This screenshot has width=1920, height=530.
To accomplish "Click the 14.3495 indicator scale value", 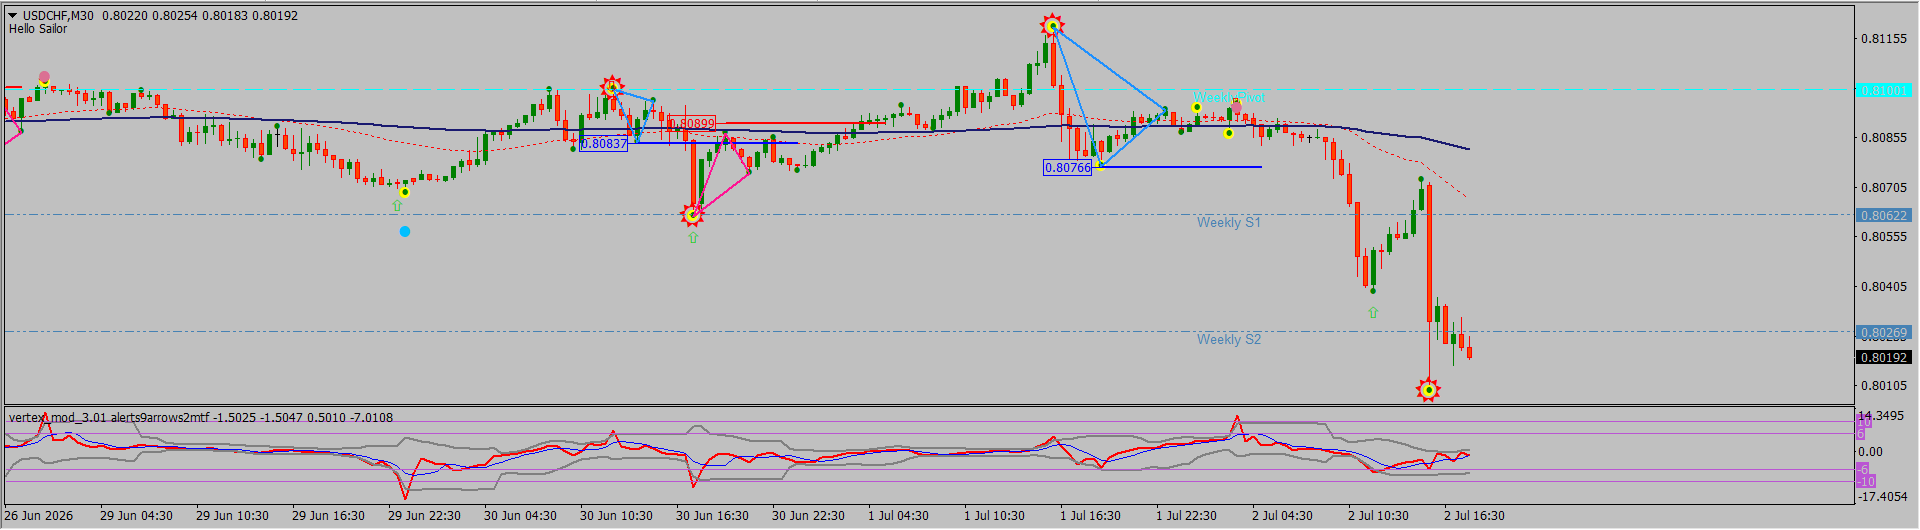I will (1881, 415).
